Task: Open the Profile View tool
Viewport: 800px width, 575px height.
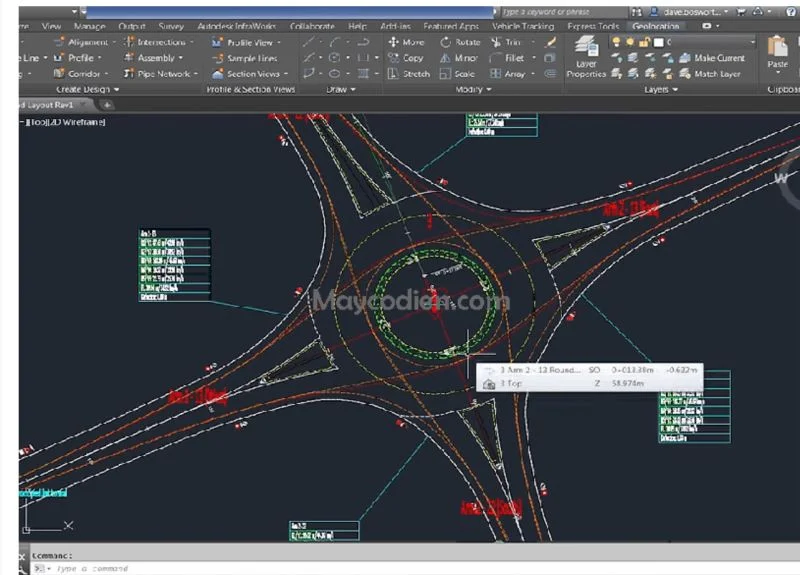Action: point(243,42)
